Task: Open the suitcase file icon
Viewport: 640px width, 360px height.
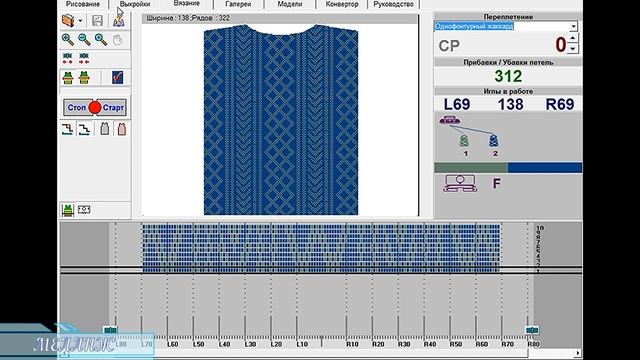Action: 68,20
